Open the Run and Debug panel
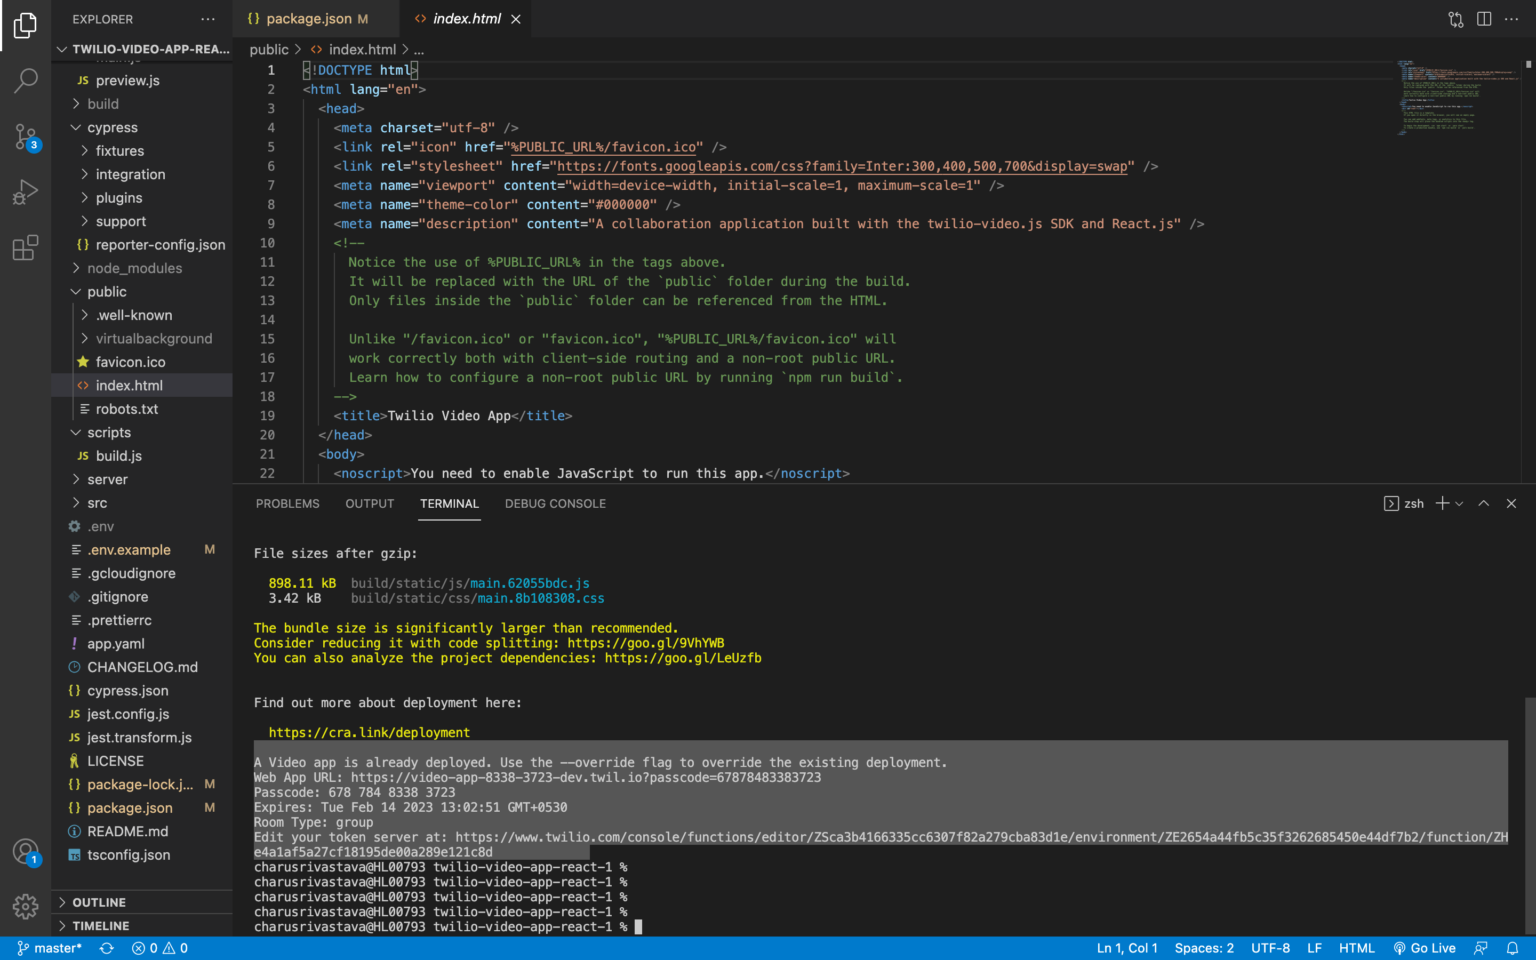The width and height of the screenshot is (1536, 960). click(25, 192)
